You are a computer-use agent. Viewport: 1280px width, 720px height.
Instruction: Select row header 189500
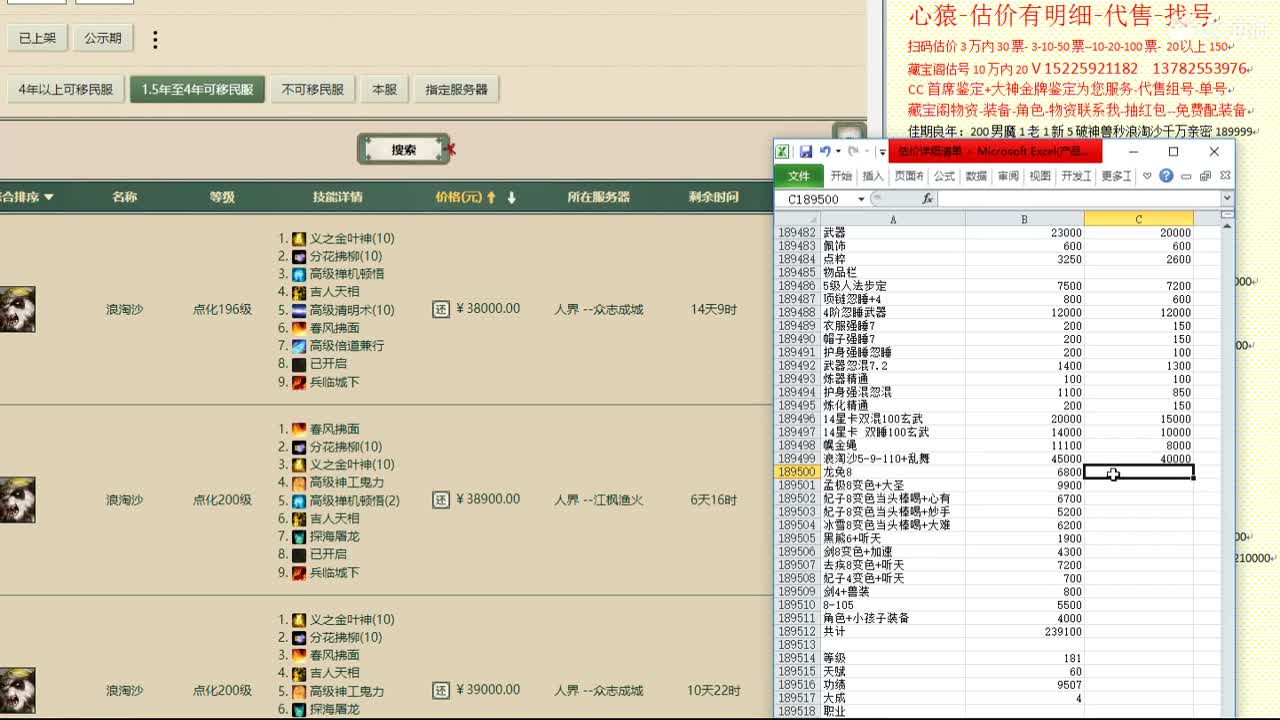tap(797, 472)
